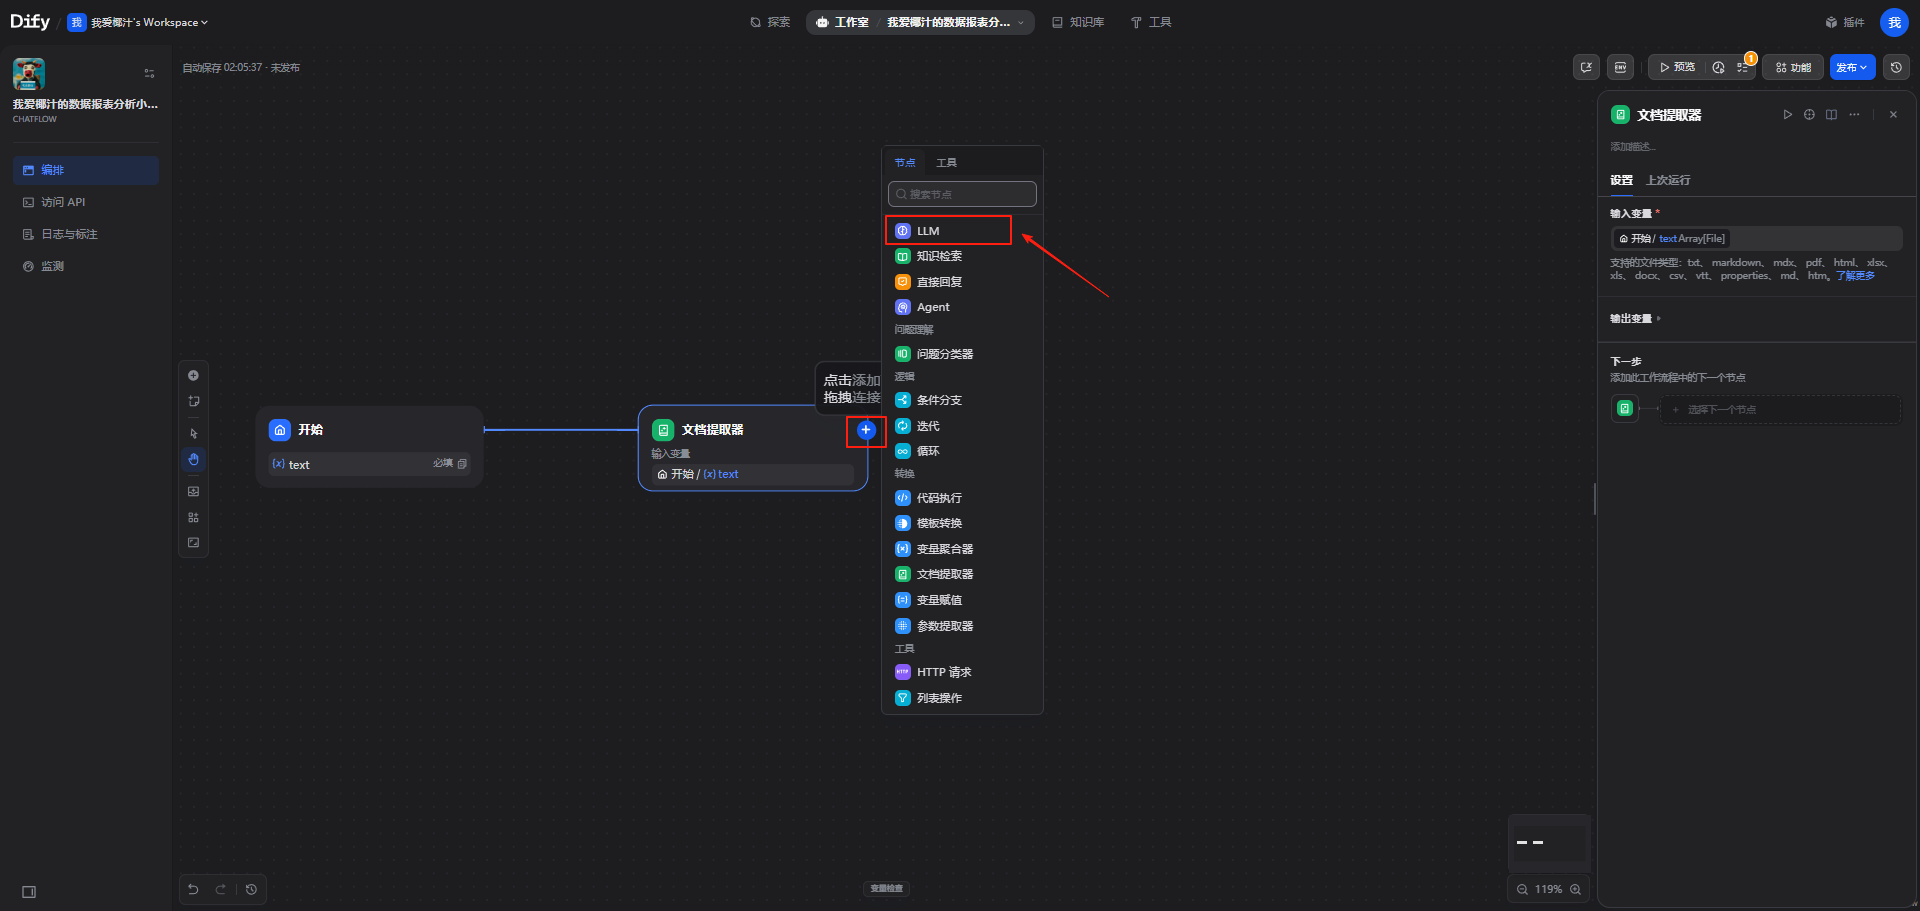Viewport: 1920px width, 911px height.
Task: Select 迭代 iteration node
Action: pyautogui.click(x=962, y=426)
